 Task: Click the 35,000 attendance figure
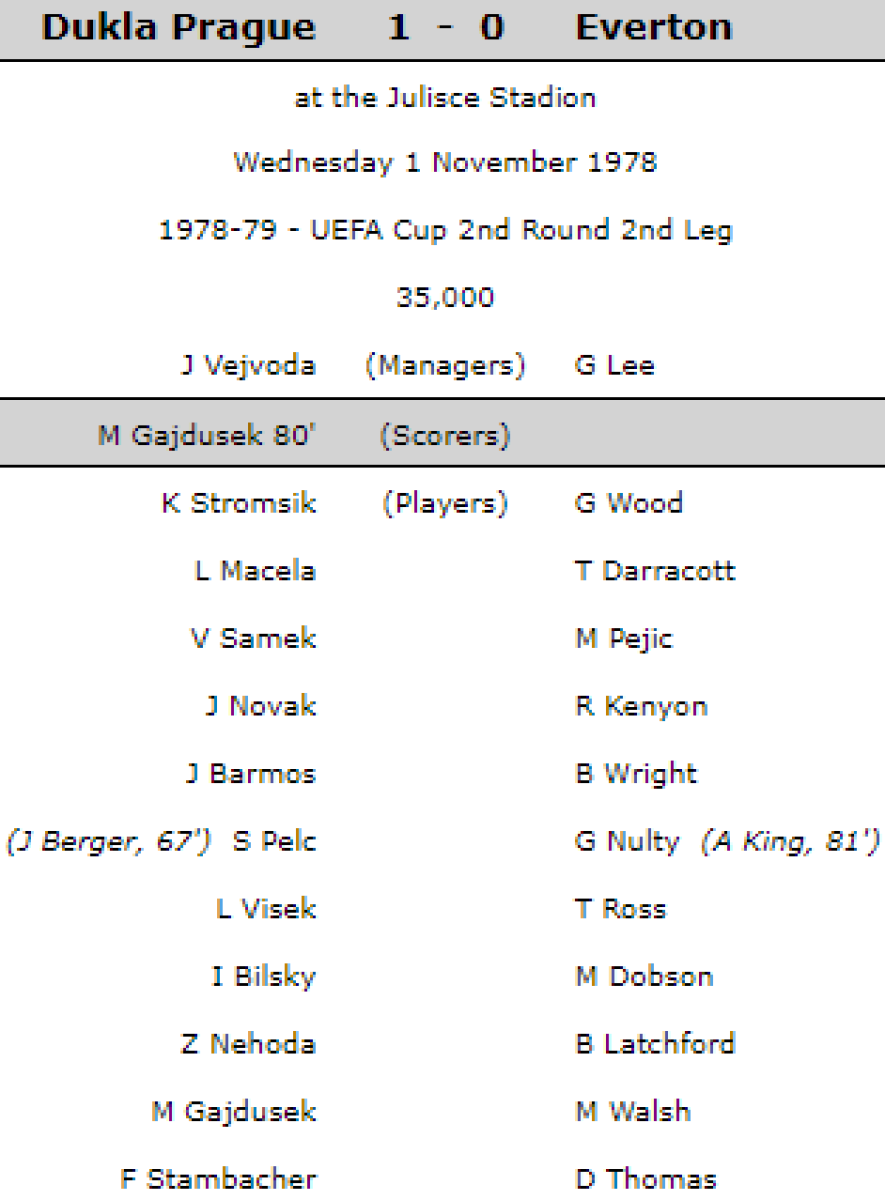click(x=445, y=298)
